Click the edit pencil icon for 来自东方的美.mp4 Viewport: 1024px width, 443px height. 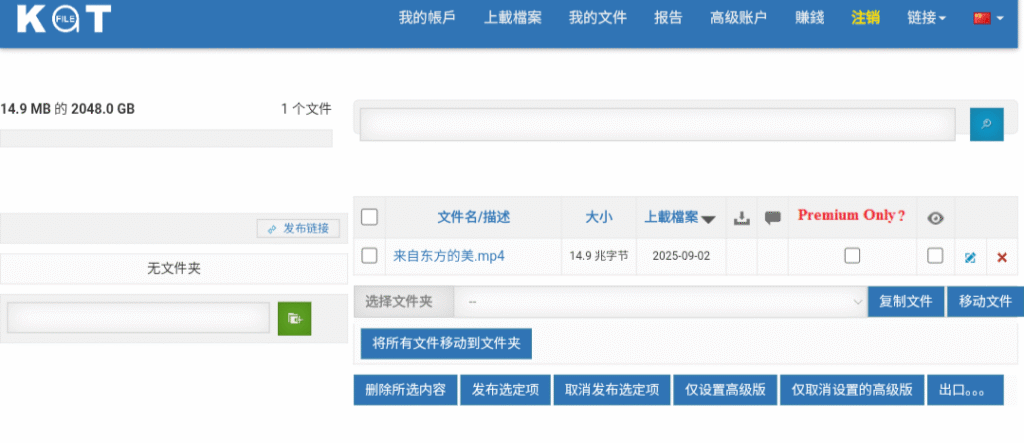coord(970,257)
